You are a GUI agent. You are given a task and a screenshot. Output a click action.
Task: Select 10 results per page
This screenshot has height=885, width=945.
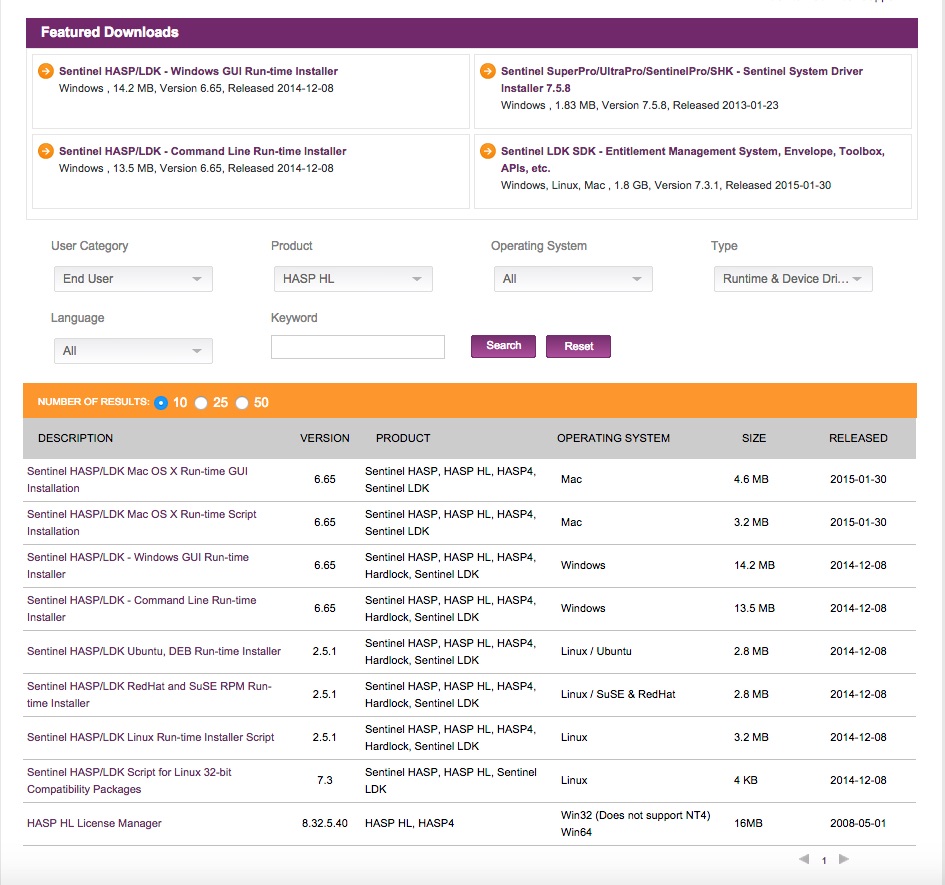(161, 403)
